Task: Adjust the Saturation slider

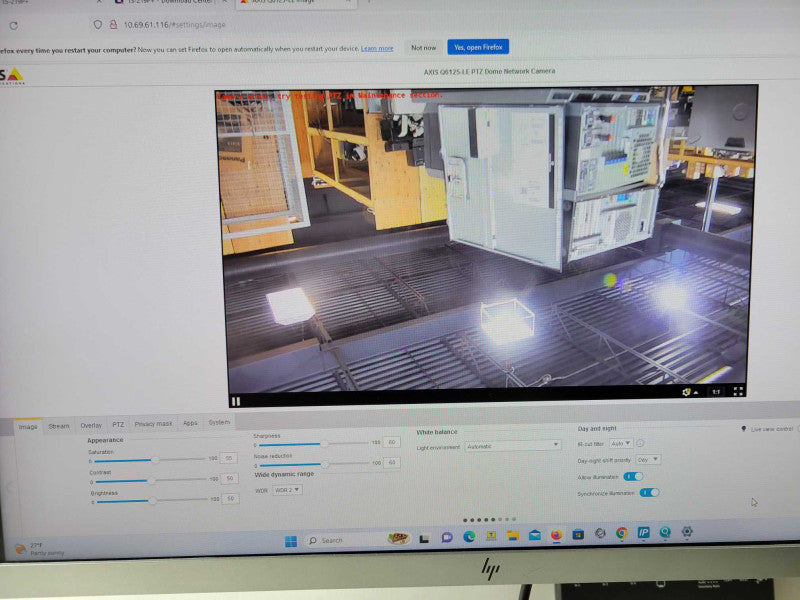Action: [x=148, y=460]
